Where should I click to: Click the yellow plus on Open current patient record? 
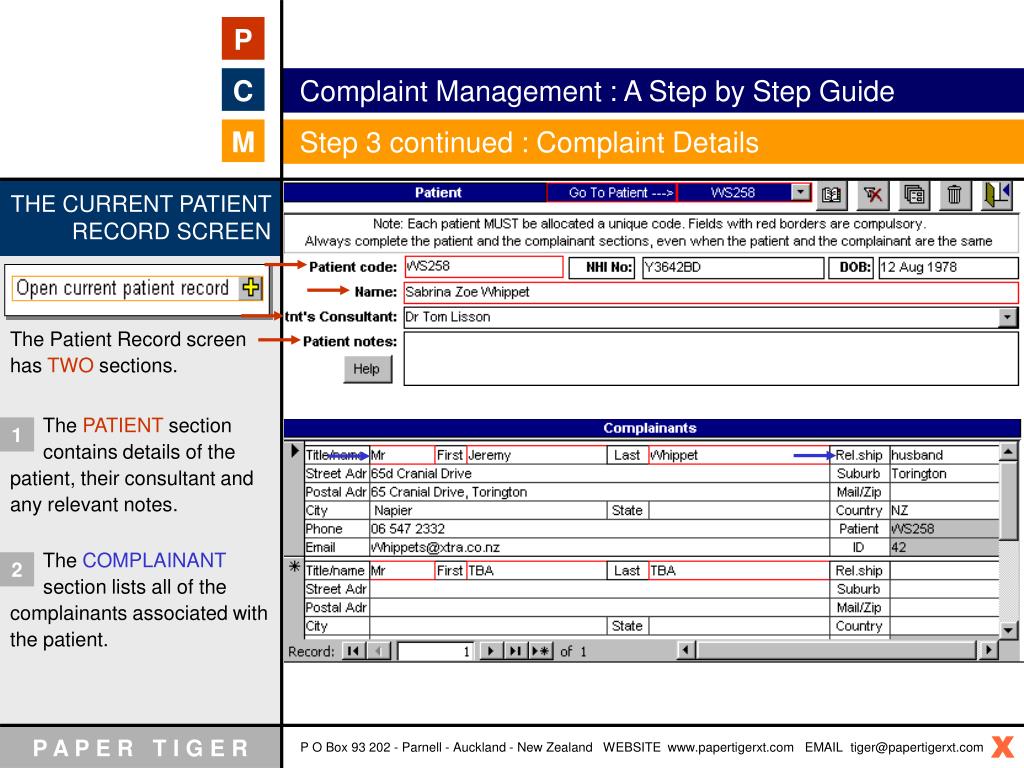[251, 287]
